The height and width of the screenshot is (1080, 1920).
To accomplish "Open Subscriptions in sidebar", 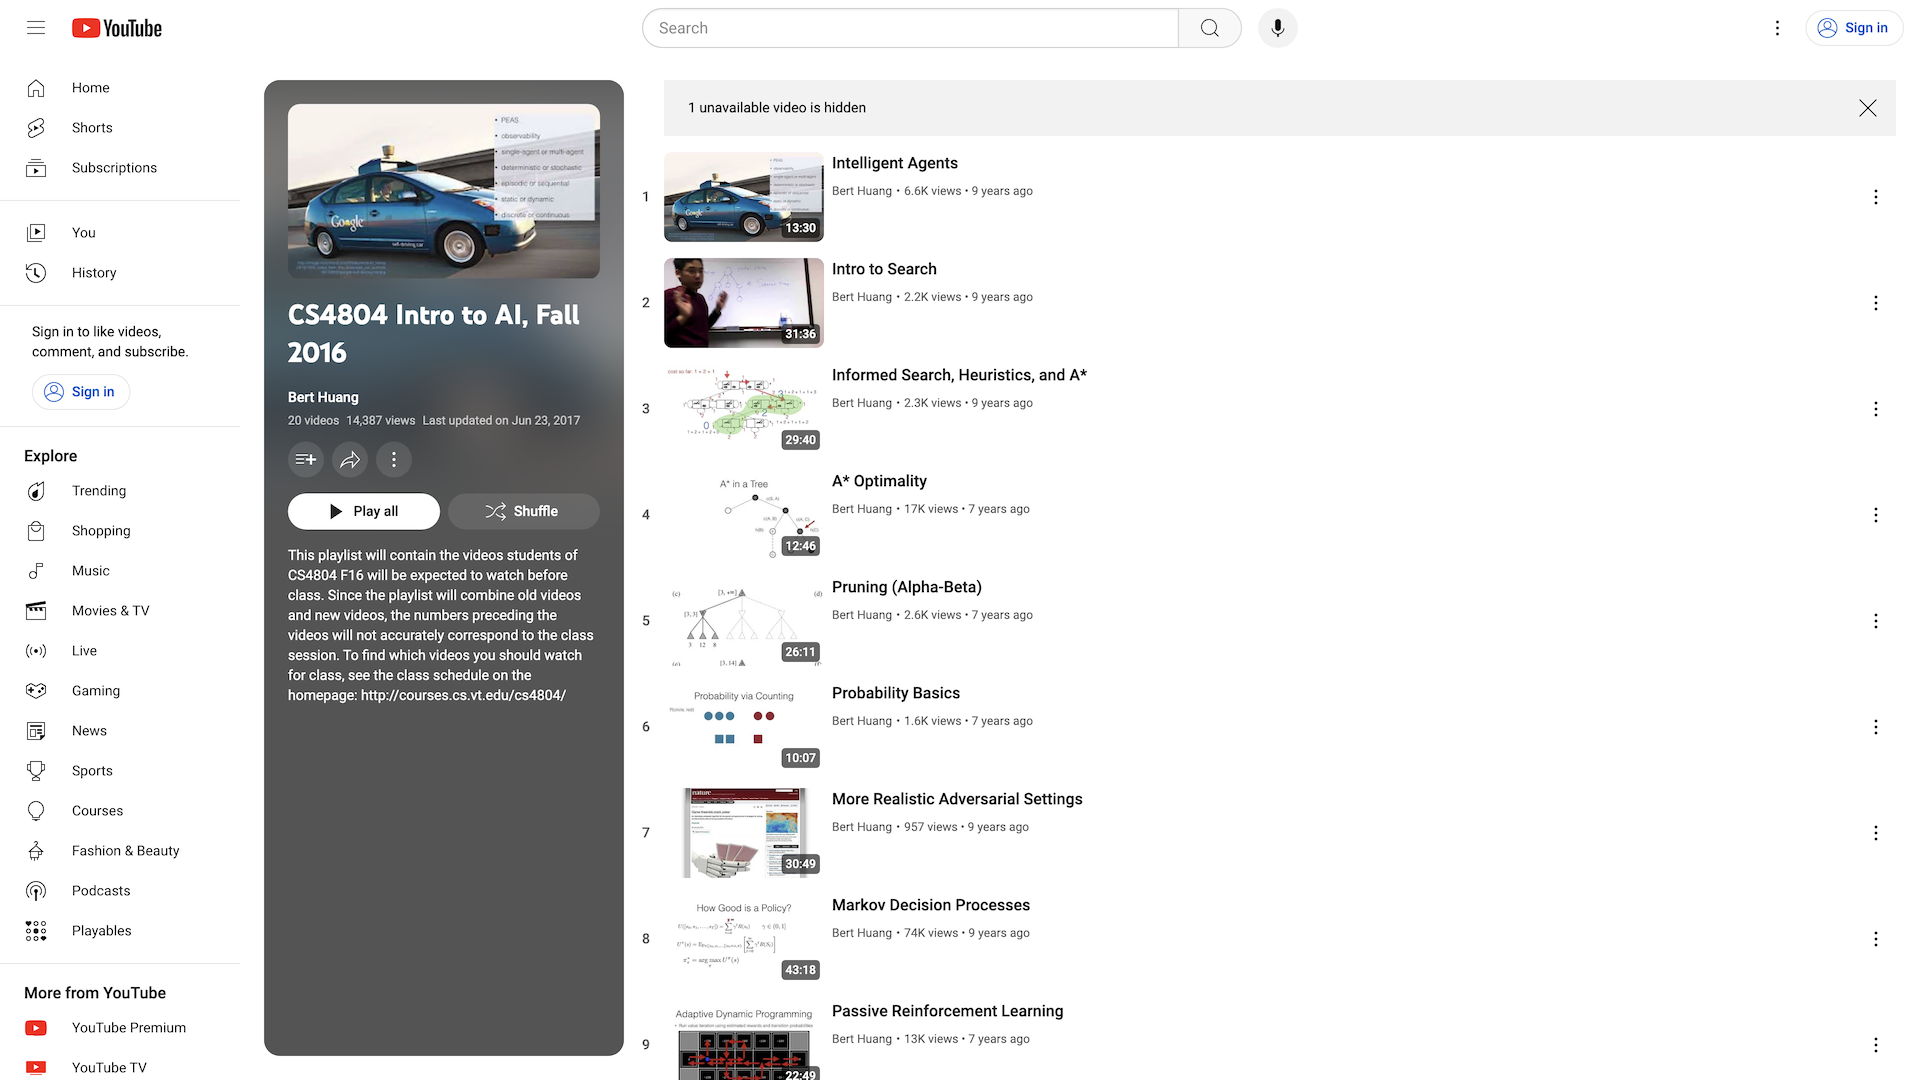I will tap(120, 168).
